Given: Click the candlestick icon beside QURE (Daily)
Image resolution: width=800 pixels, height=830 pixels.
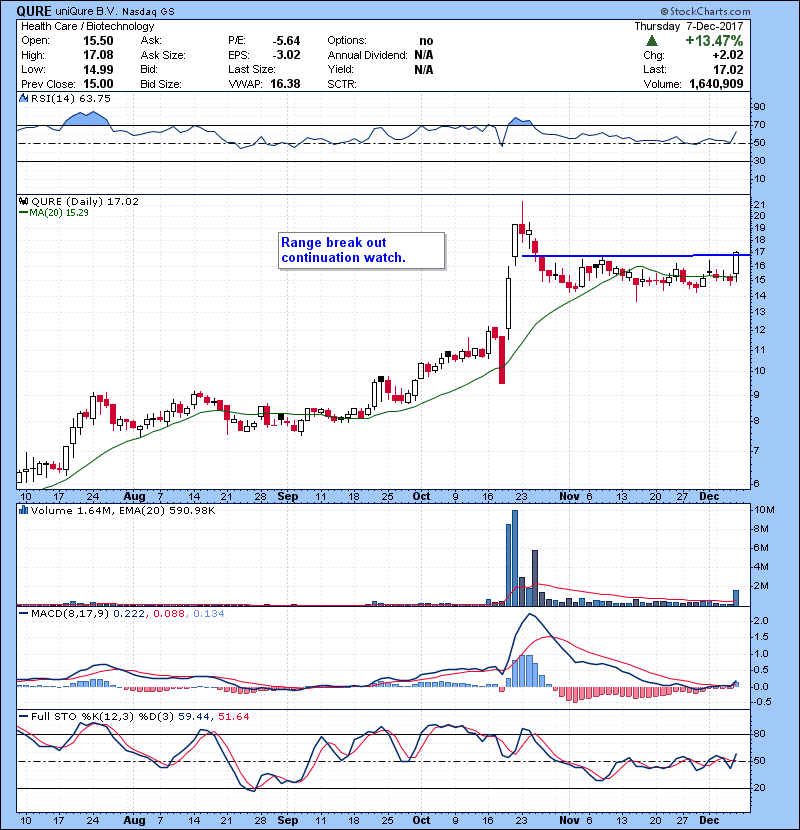Looking at the screenshot, I should [23, 202].
